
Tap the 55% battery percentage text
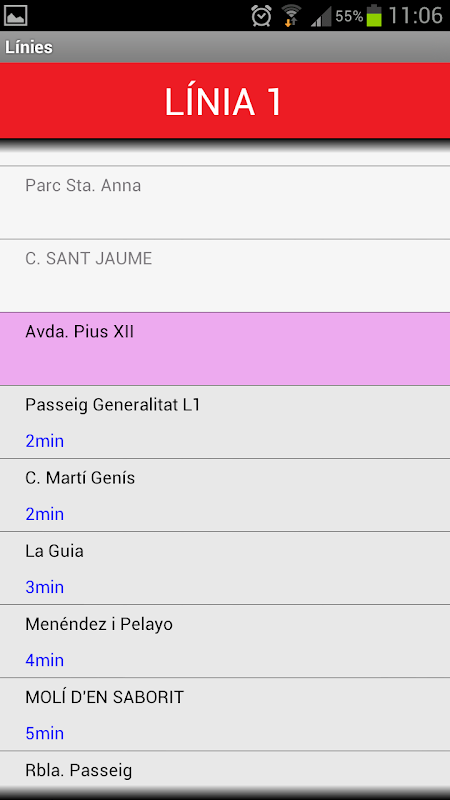click(x=349, y=16)
